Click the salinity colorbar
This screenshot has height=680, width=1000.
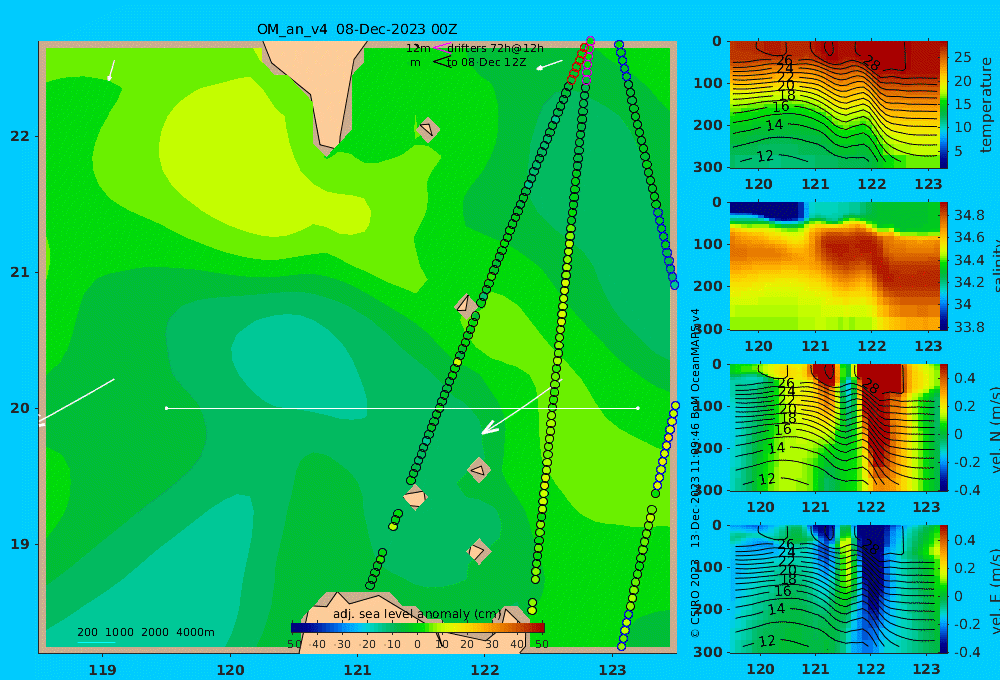tap(944, 266)
